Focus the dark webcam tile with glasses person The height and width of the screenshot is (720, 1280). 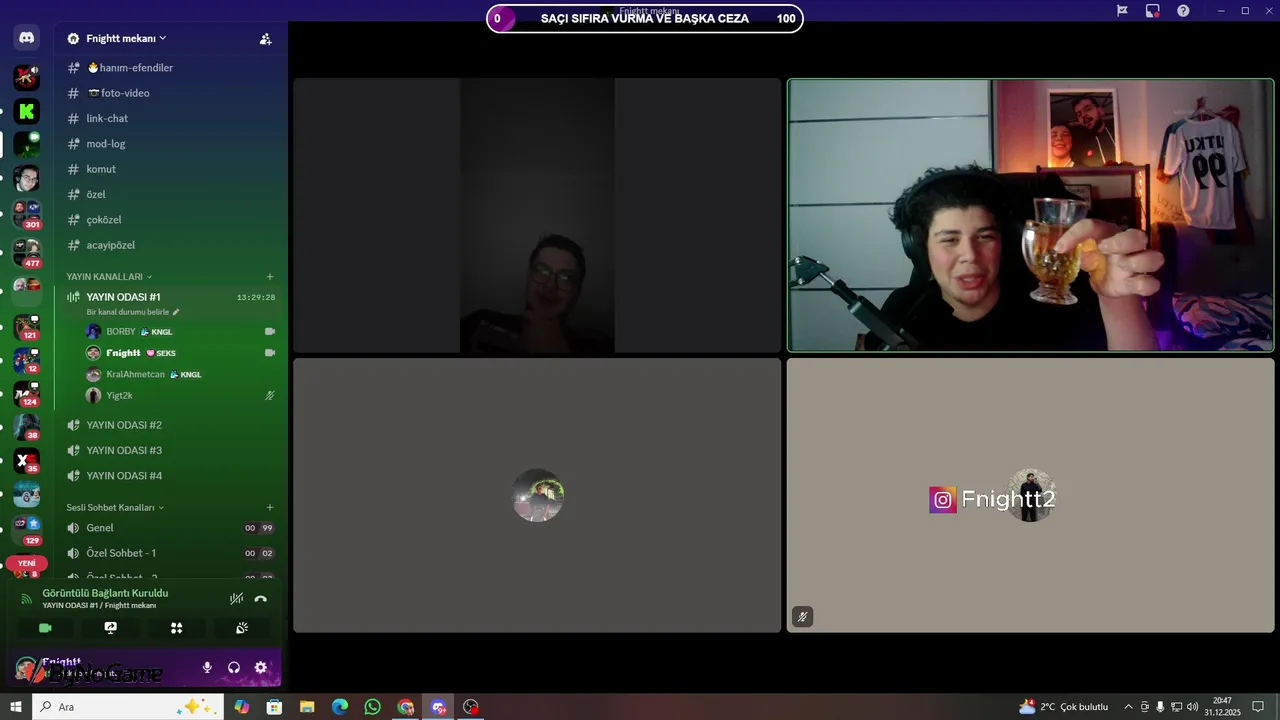(x=537, y=215)
